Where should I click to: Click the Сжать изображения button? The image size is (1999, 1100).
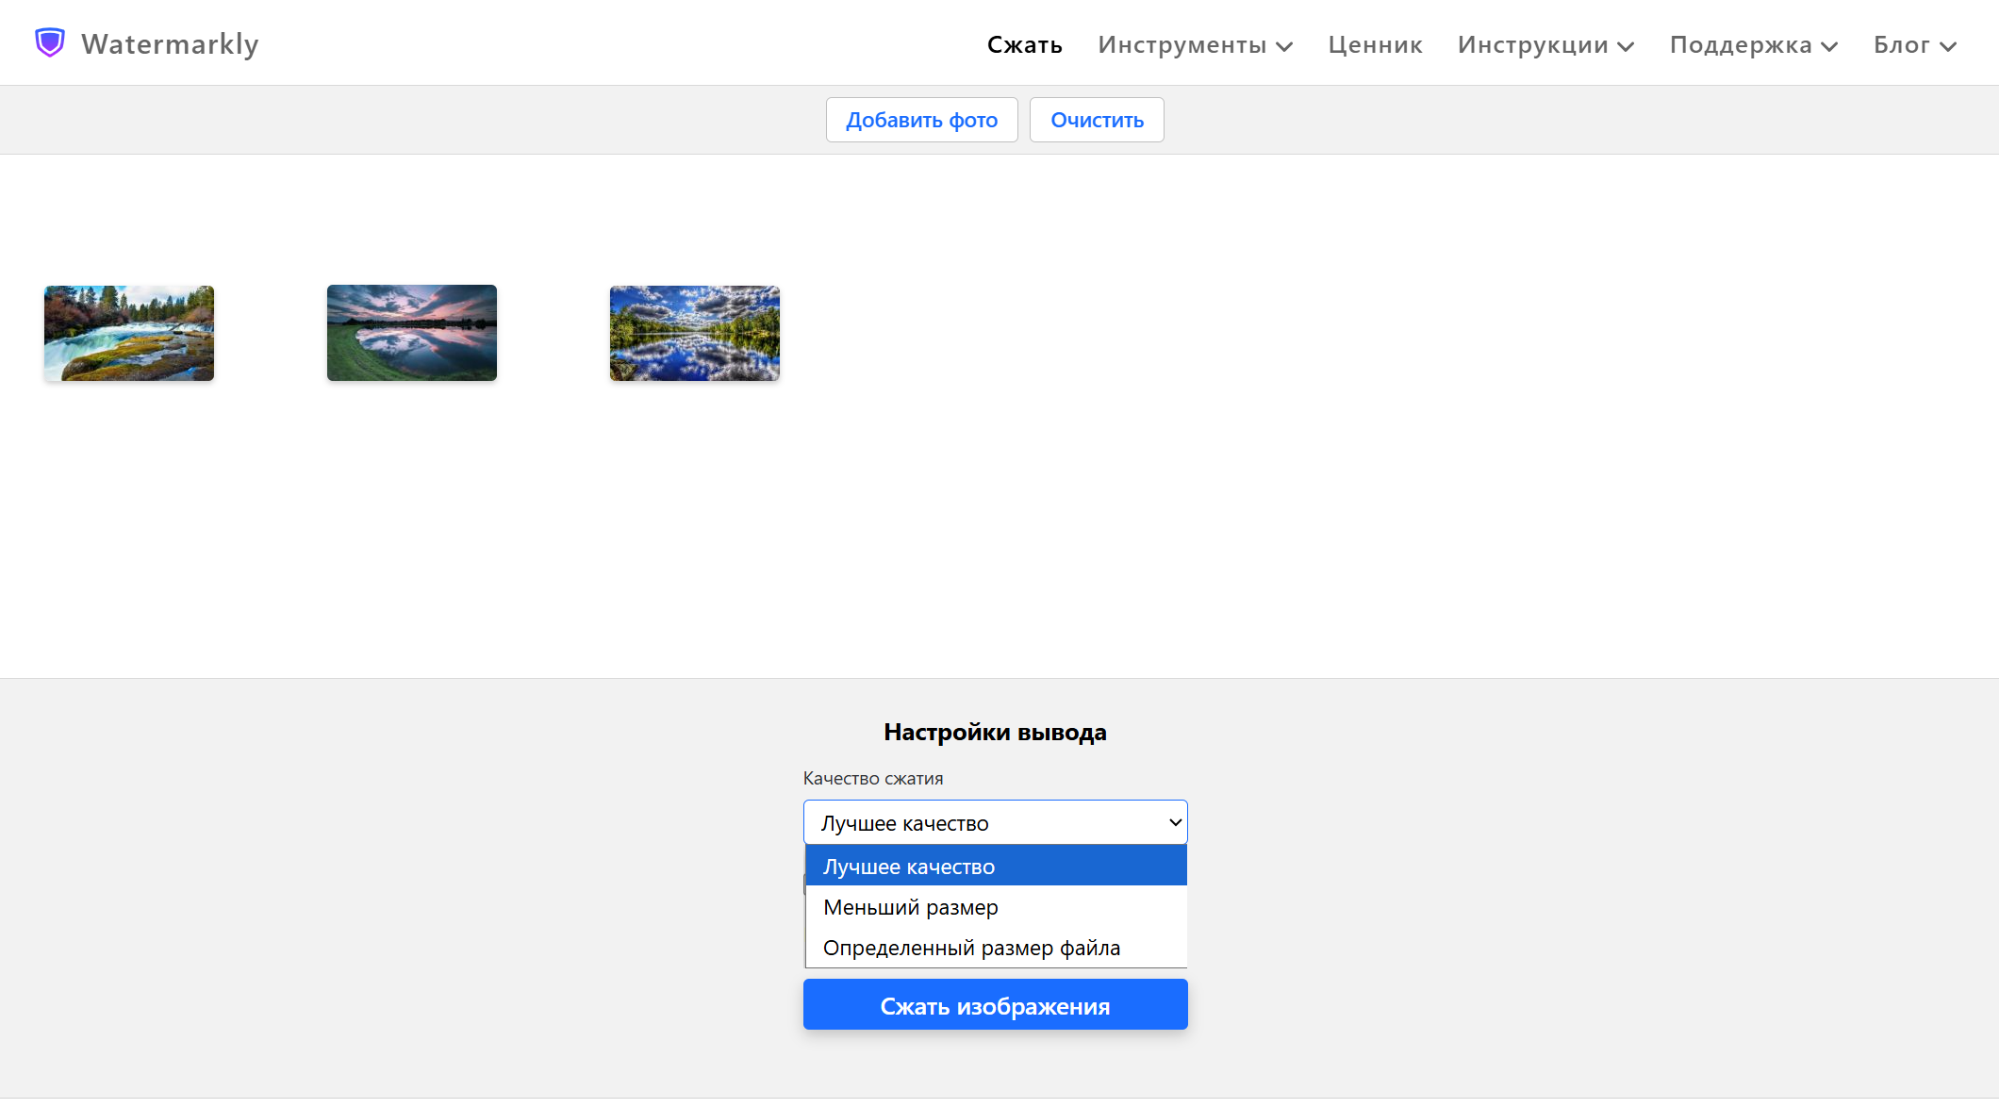point(995,1005)
